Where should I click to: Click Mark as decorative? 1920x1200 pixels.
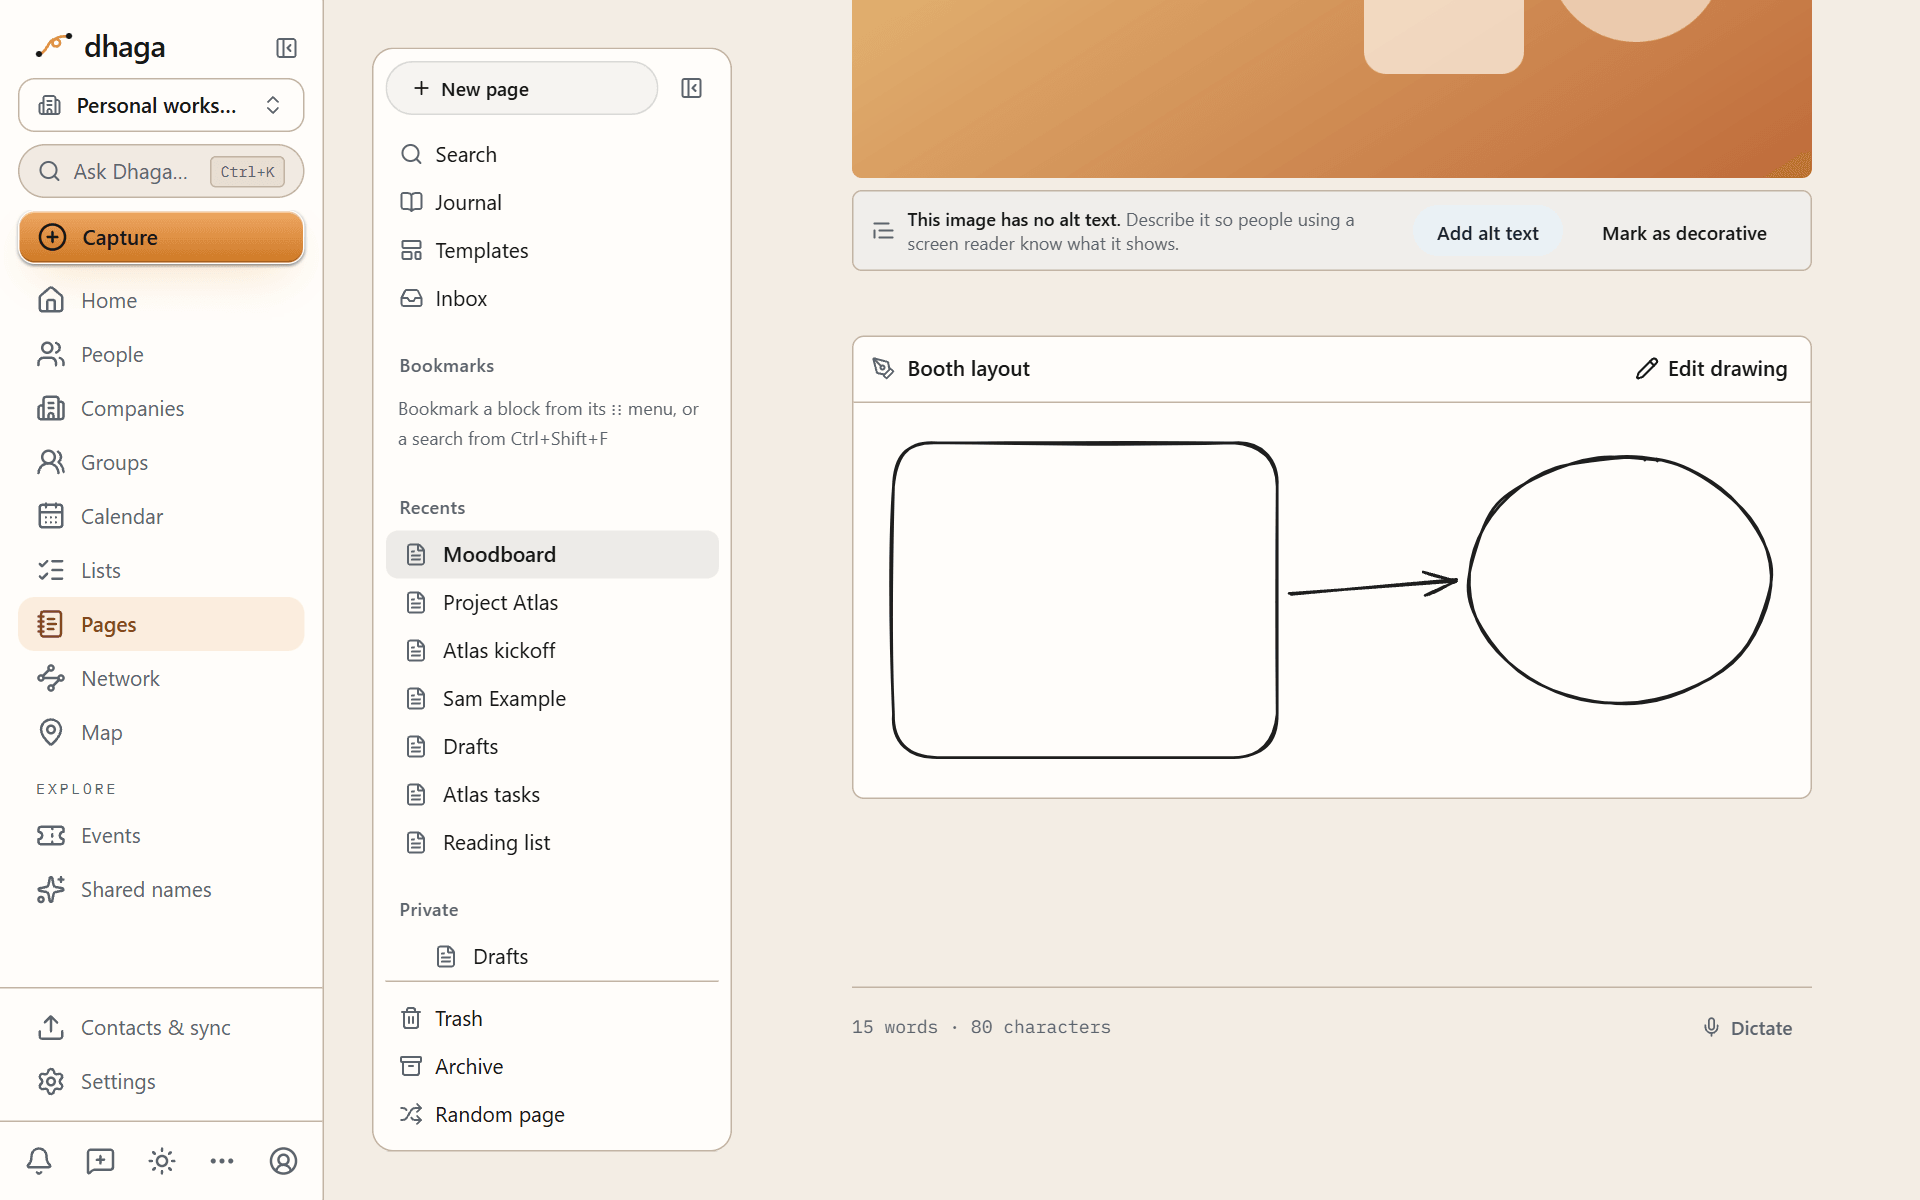tap(1684, 232)
